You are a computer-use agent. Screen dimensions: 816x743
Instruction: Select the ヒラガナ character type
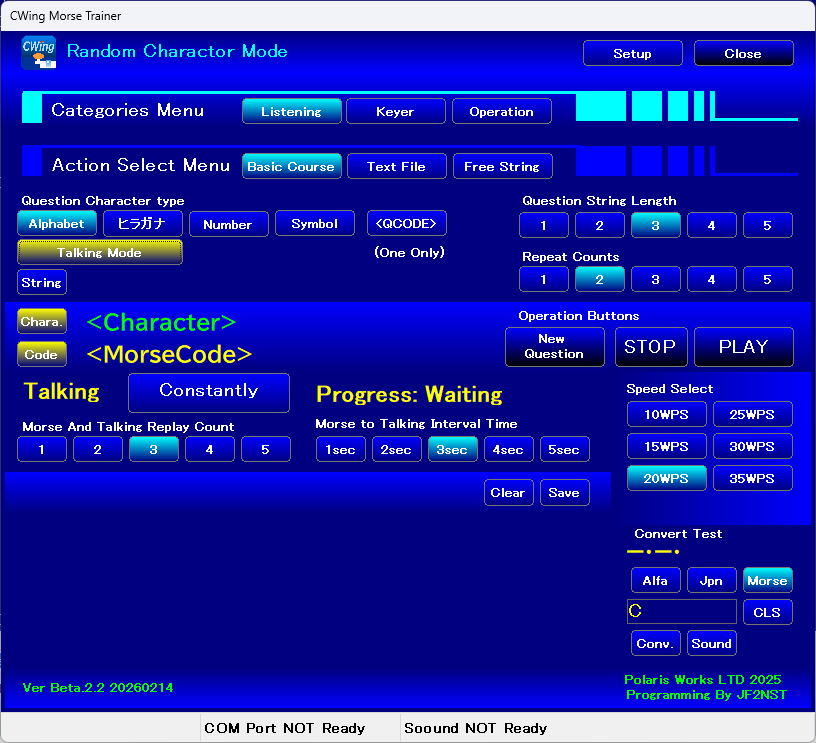(143, 224)
